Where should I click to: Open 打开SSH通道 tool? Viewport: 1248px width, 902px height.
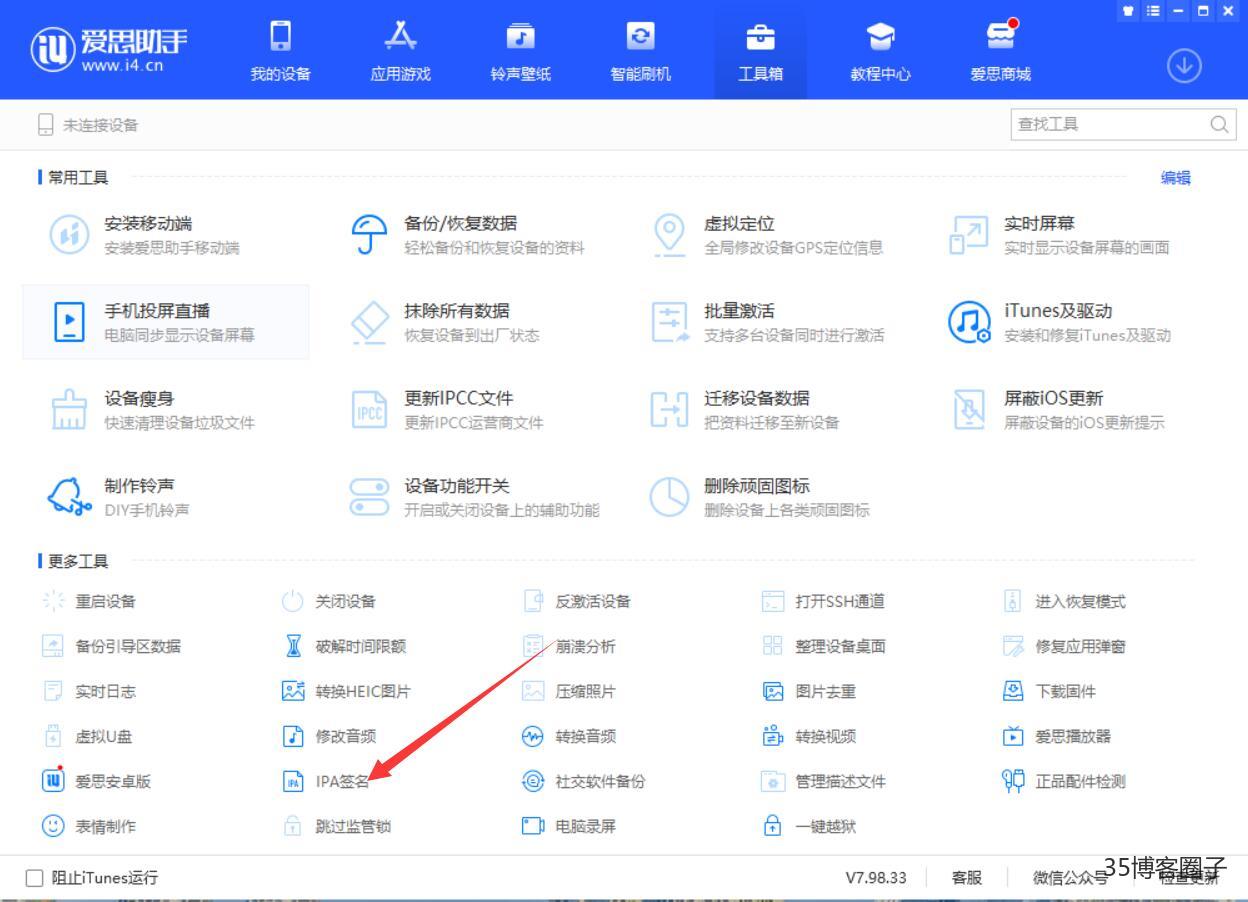(x=824, y=601)
